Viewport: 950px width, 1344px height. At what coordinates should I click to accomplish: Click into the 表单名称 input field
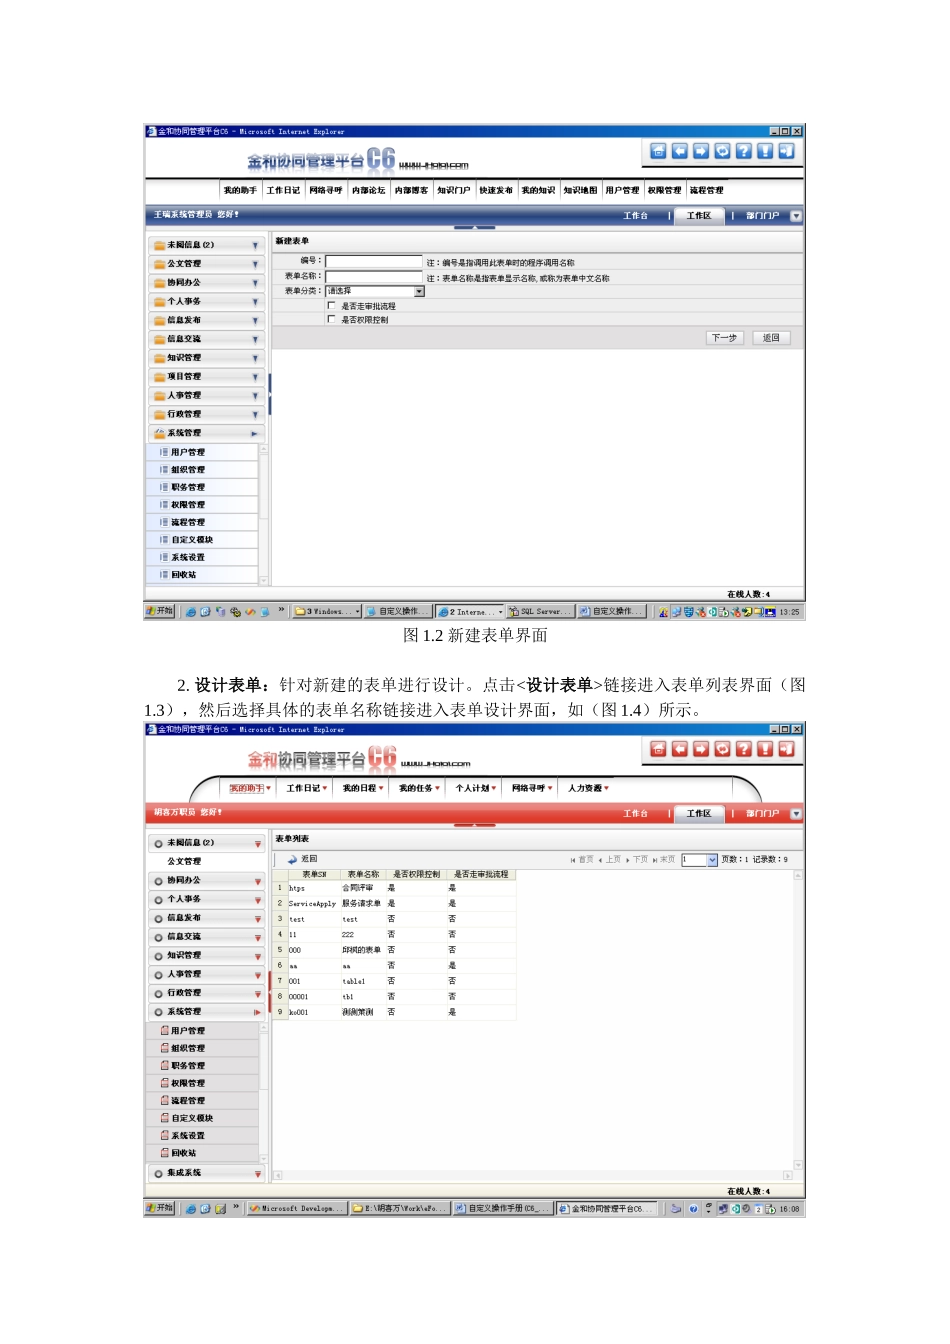(374, 277)
